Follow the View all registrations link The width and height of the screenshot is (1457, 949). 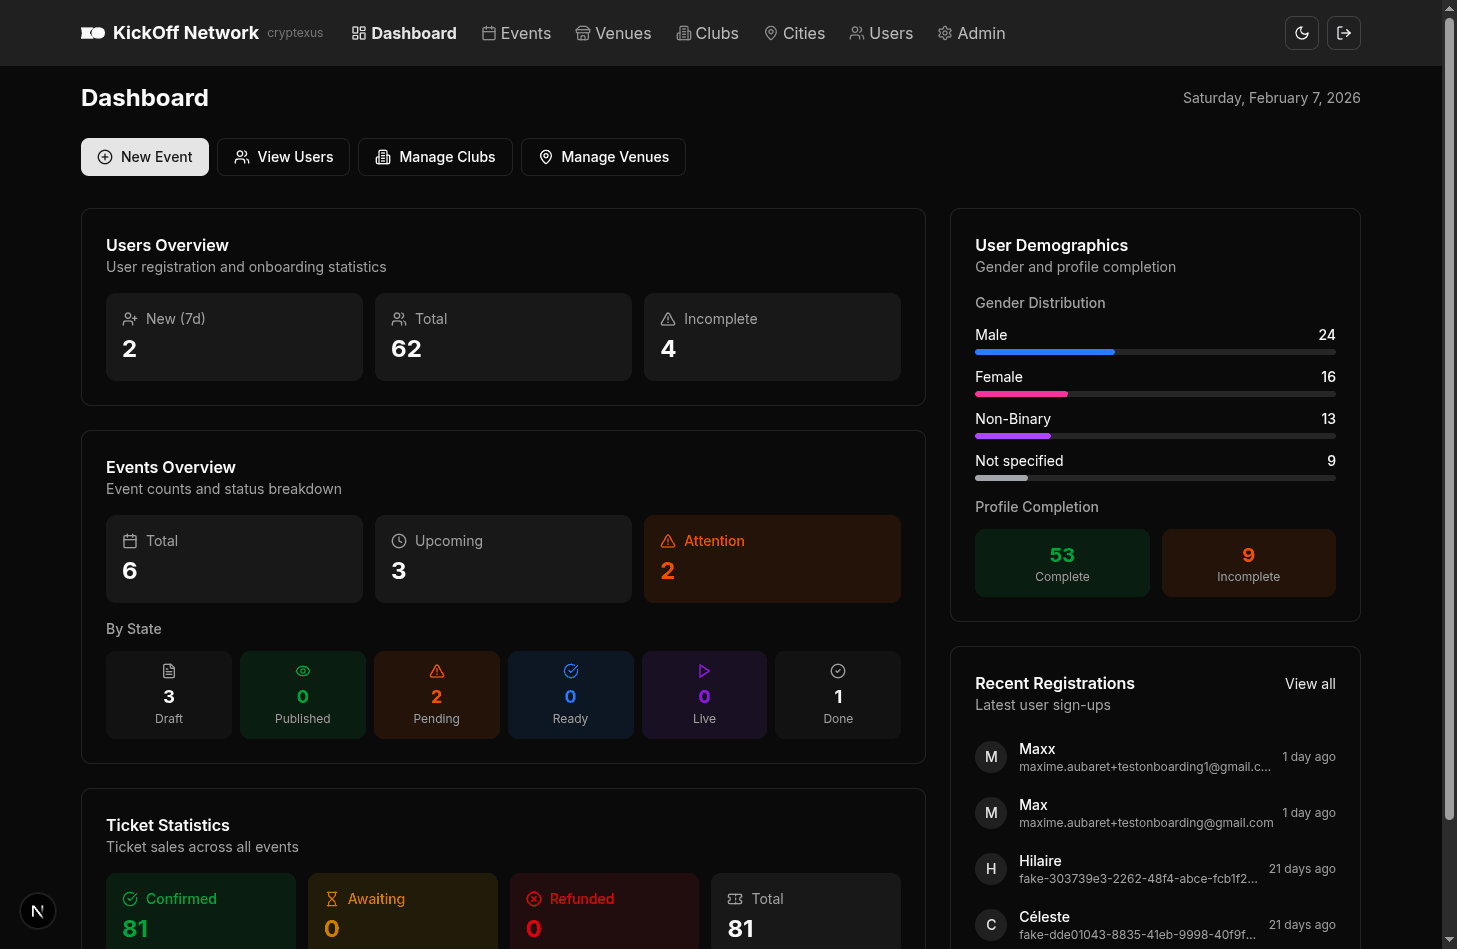1310,684
